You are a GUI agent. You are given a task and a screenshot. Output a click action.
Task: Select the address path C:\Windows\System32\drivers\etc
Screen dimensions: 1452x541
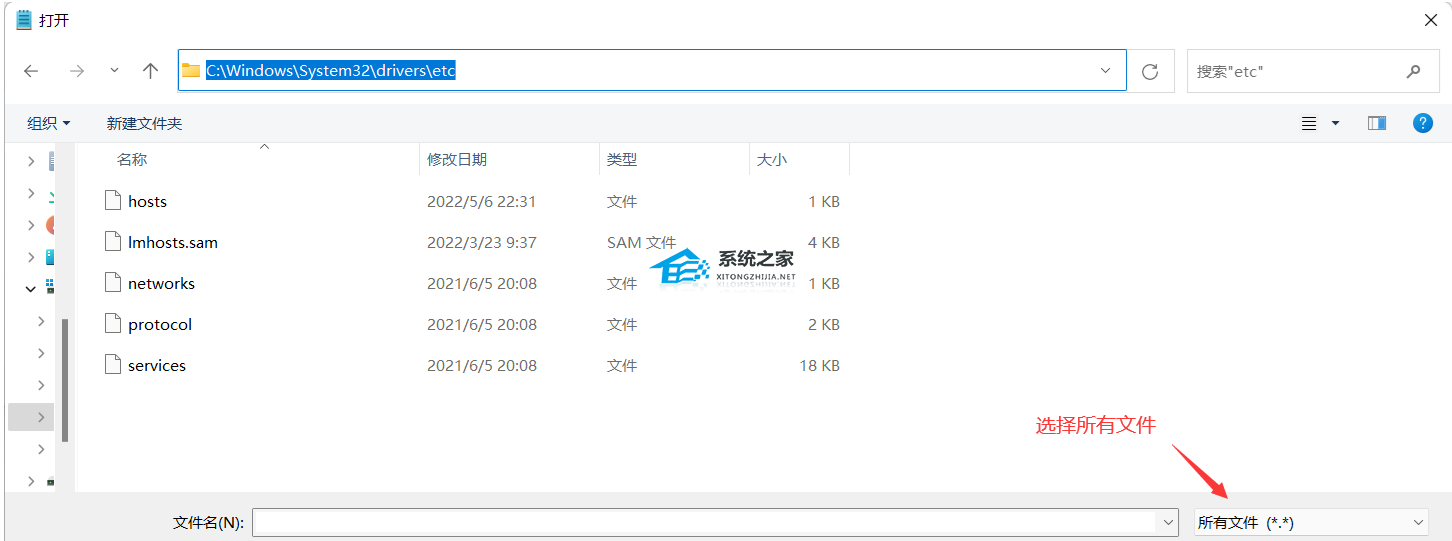[331, 71]
